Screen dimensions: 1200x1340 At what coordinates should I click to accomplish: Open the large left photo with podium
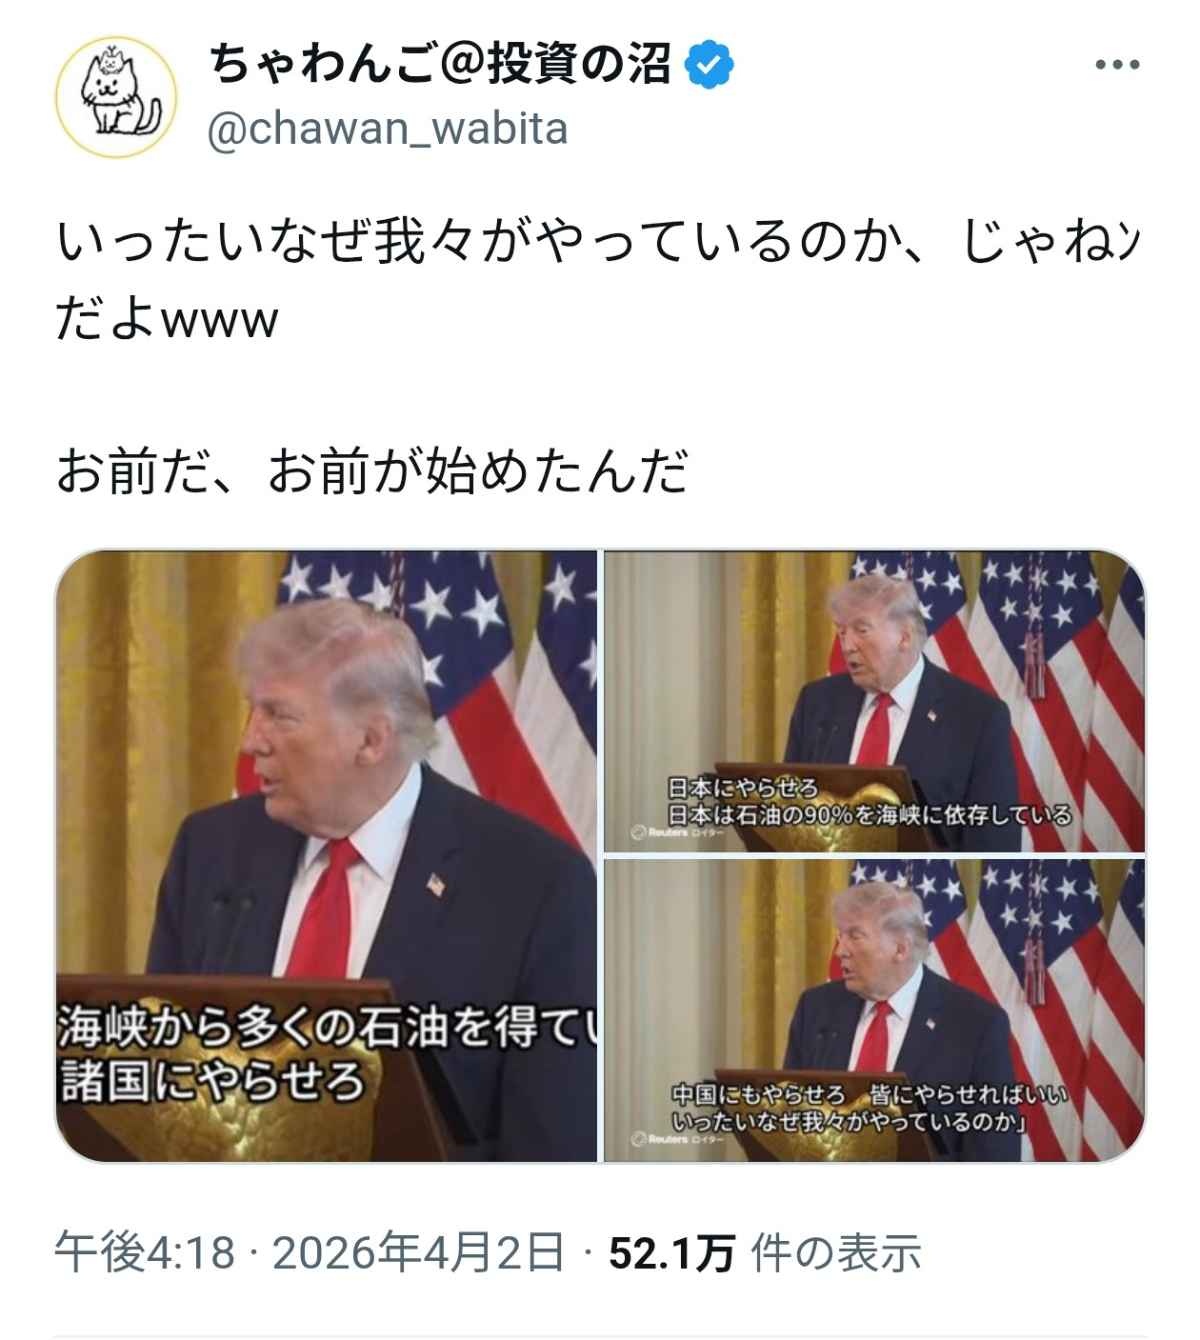tap(326, 856)
